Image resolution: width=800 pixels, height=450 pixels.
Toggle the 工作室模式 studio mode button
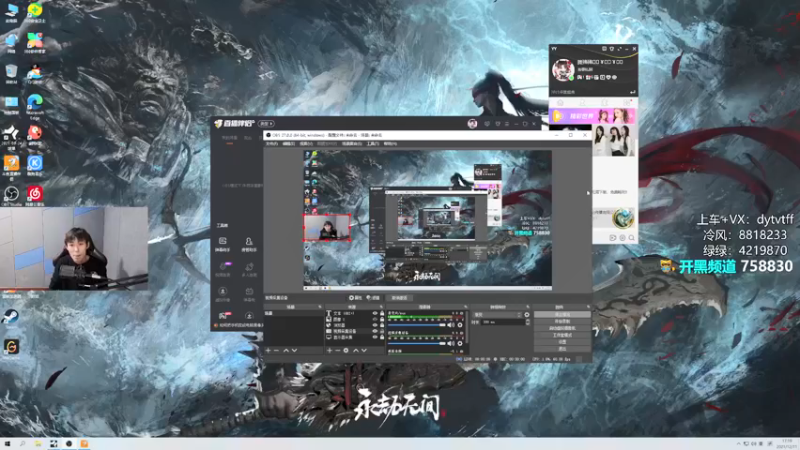click(563, 335)
